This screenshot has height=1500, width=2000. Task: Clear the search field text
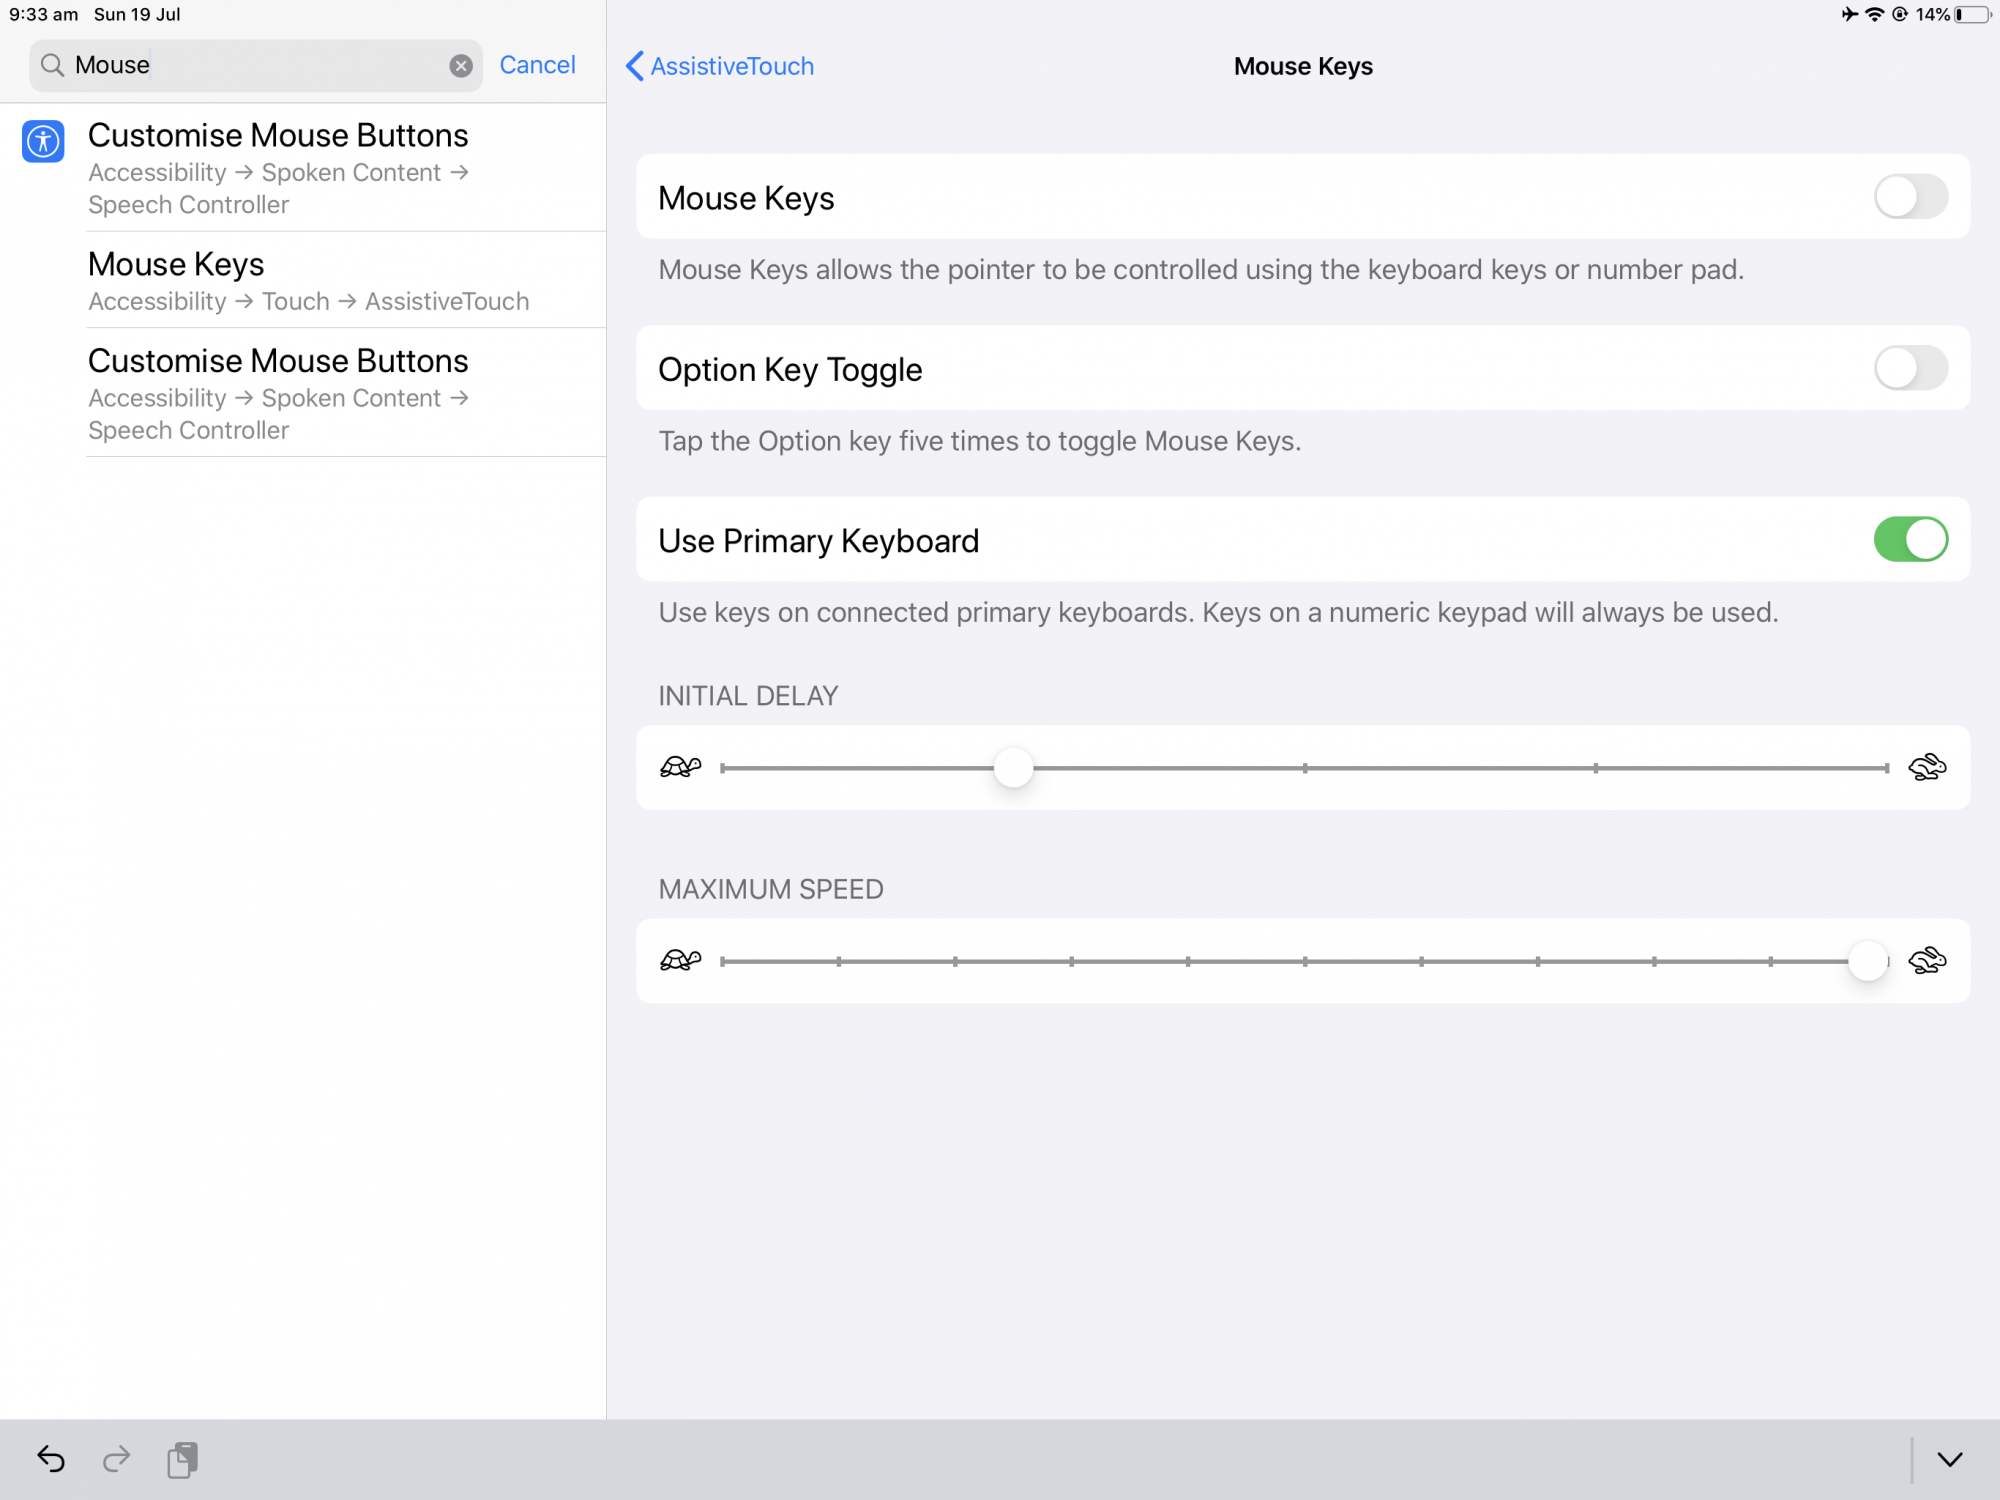[x=461, y=66]
